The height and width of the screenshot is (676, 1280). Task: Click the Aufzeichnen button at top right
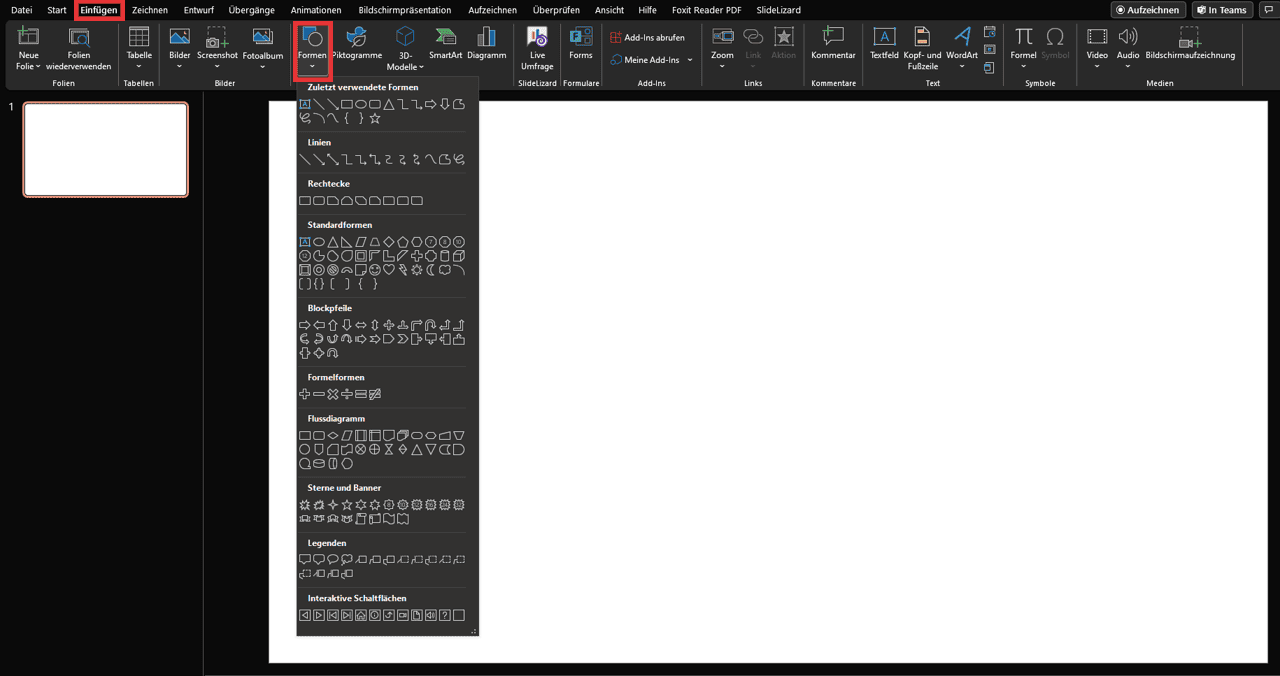[x=1148, y=10]
